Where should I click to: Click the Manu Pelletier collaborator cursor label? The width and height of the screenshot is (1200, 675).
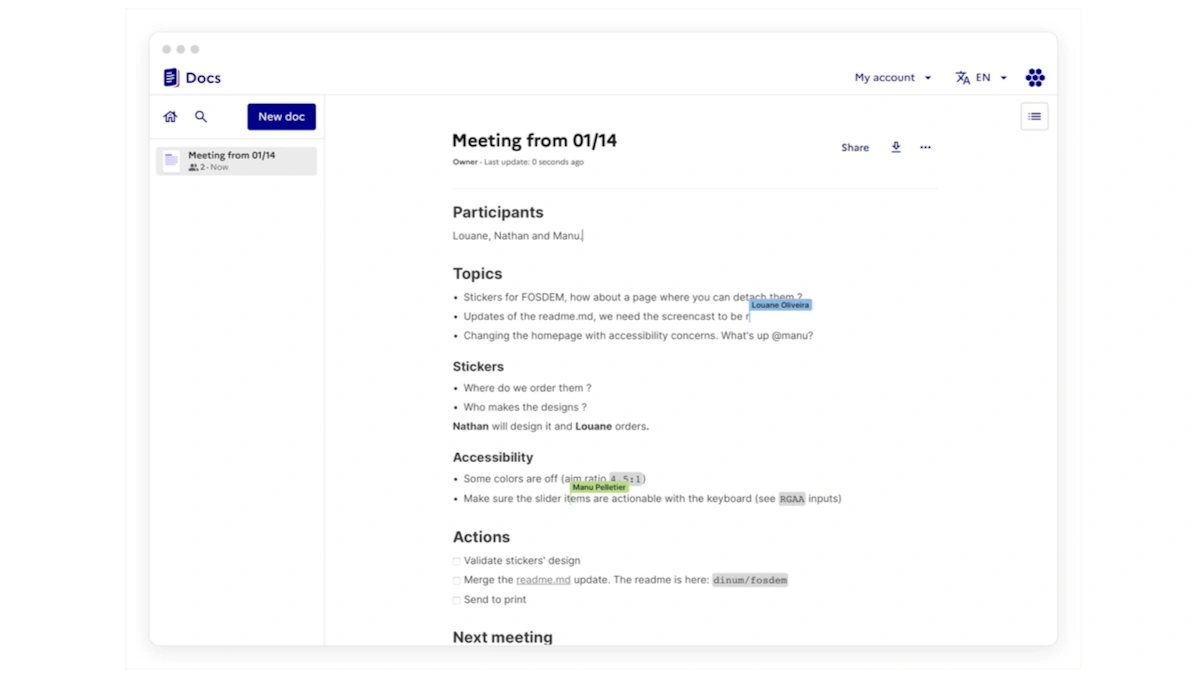tap(599, 488)
